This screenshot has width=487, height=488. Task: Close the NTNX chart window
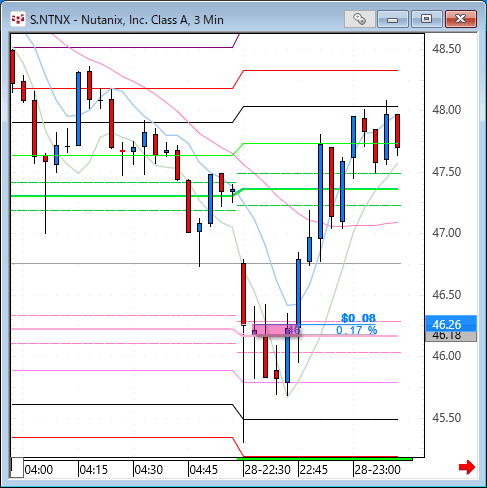(x=461, y=19)
